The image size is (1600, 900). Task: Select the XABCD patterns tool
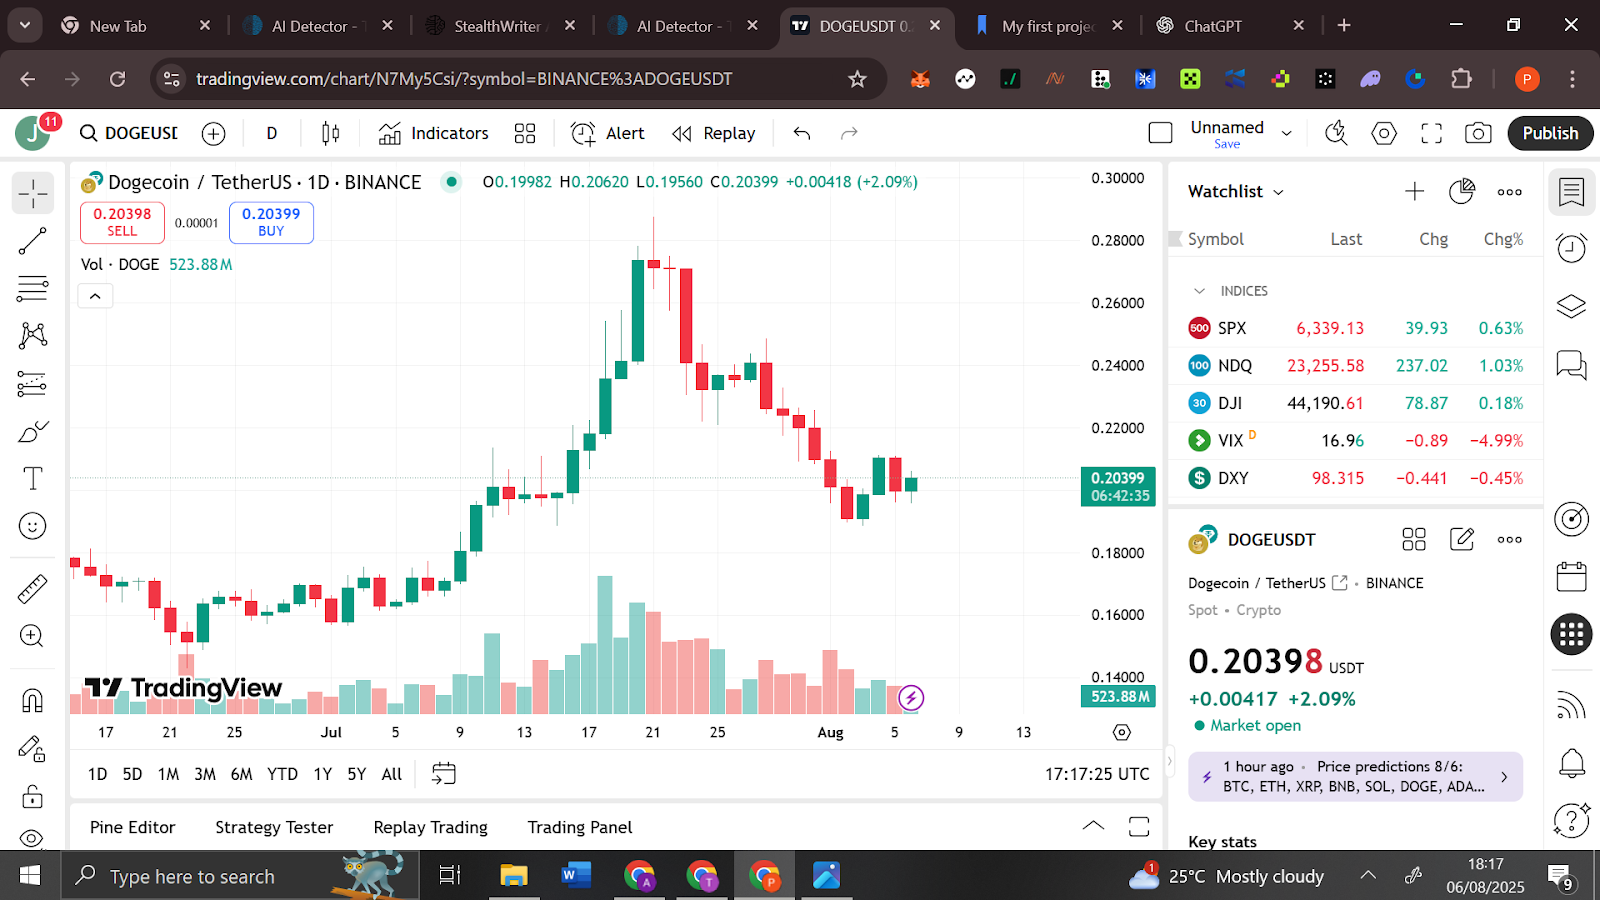[x=33, y=335]
